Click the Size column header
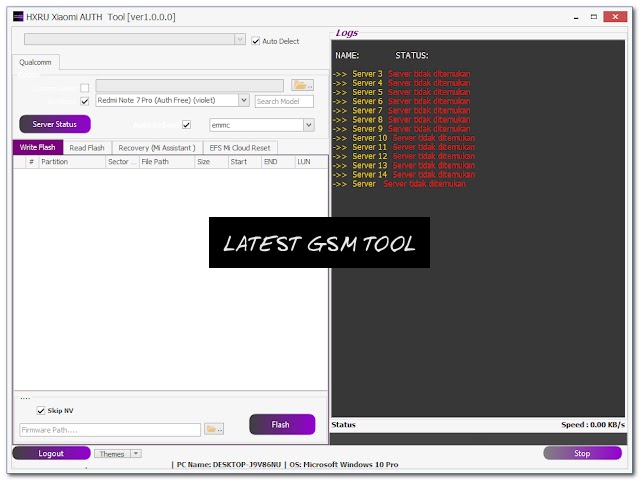The height and width of the screenshot is (481, 640). (211, 162)
